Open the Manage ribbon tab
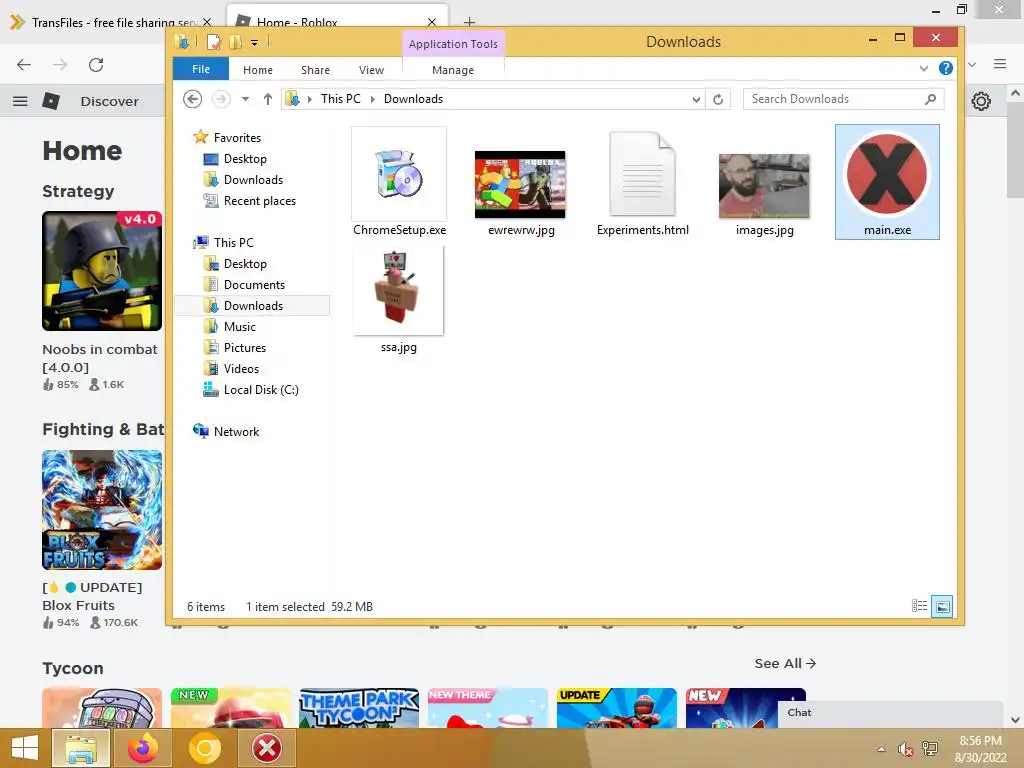The height and width of the screenshot is (768, 1024). [453, 70]
